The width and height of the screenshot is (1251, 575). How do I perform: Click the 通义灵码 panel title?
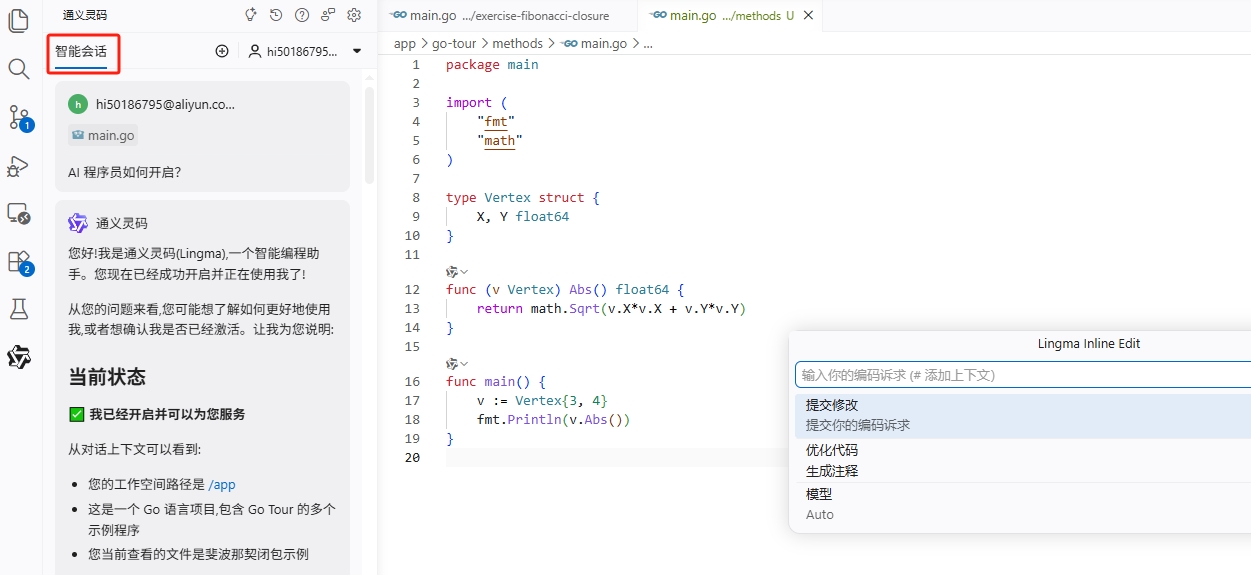[84, 15]
